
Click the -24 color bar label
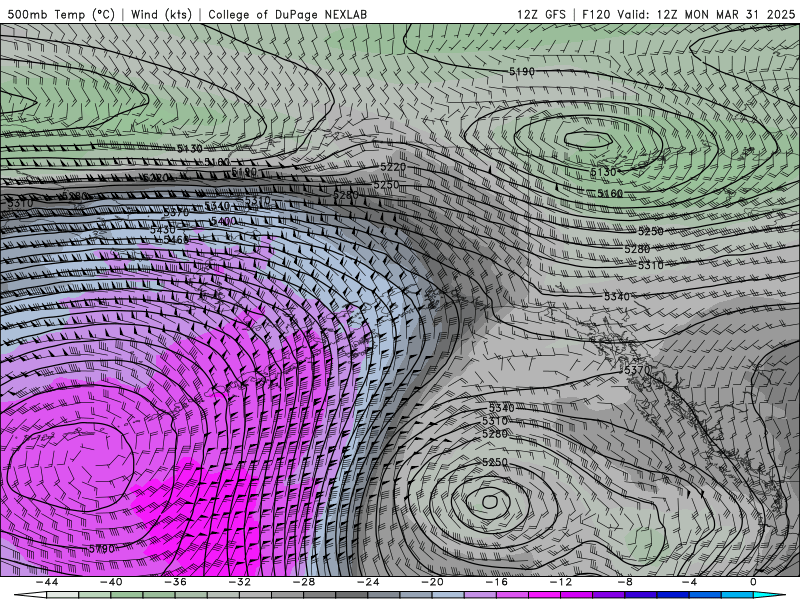368,582
